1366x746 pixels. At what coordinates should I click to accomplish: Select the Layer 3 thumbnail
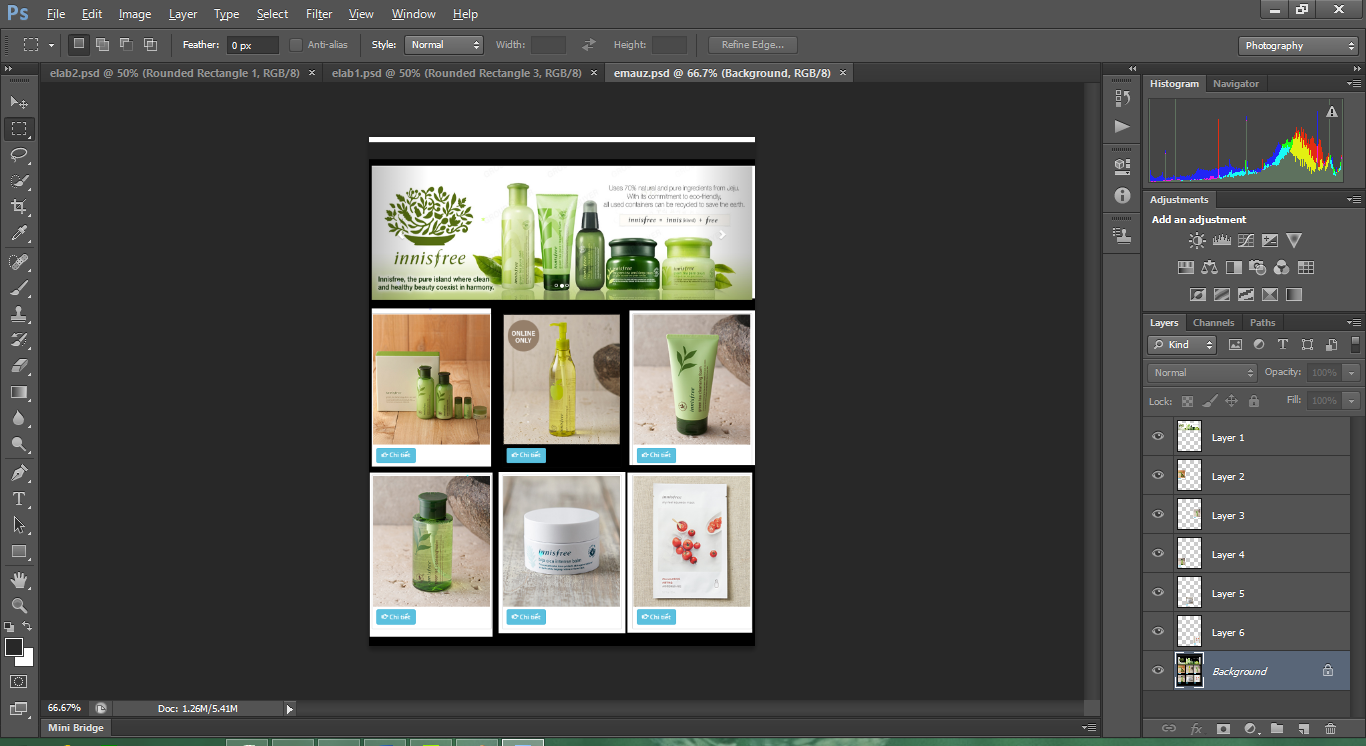click(1189, 515)
